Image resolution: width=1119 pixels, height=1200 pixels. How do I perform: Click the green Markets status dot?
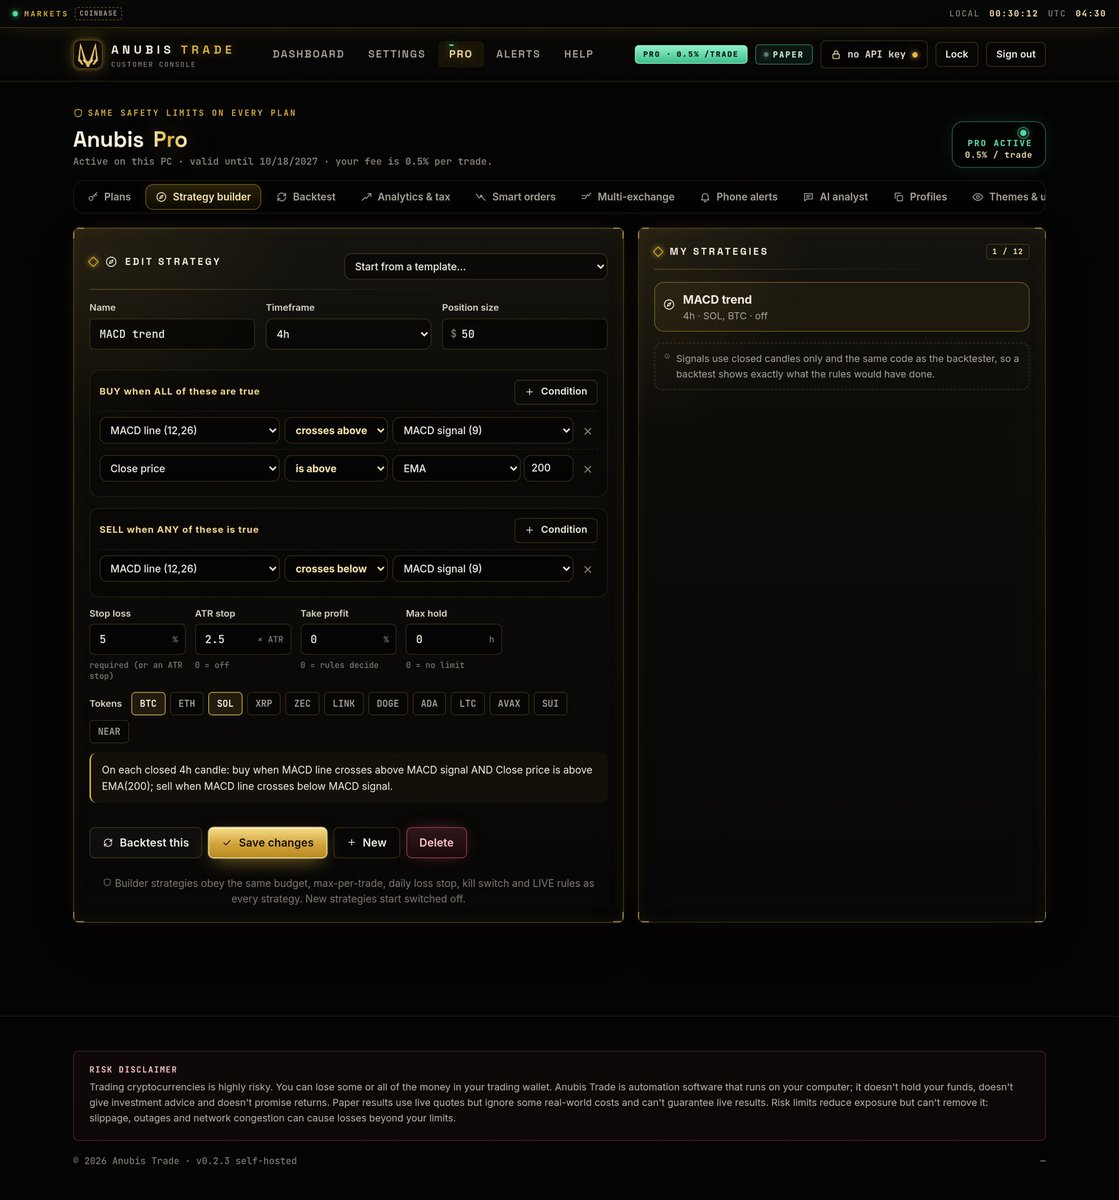point(15,14)
